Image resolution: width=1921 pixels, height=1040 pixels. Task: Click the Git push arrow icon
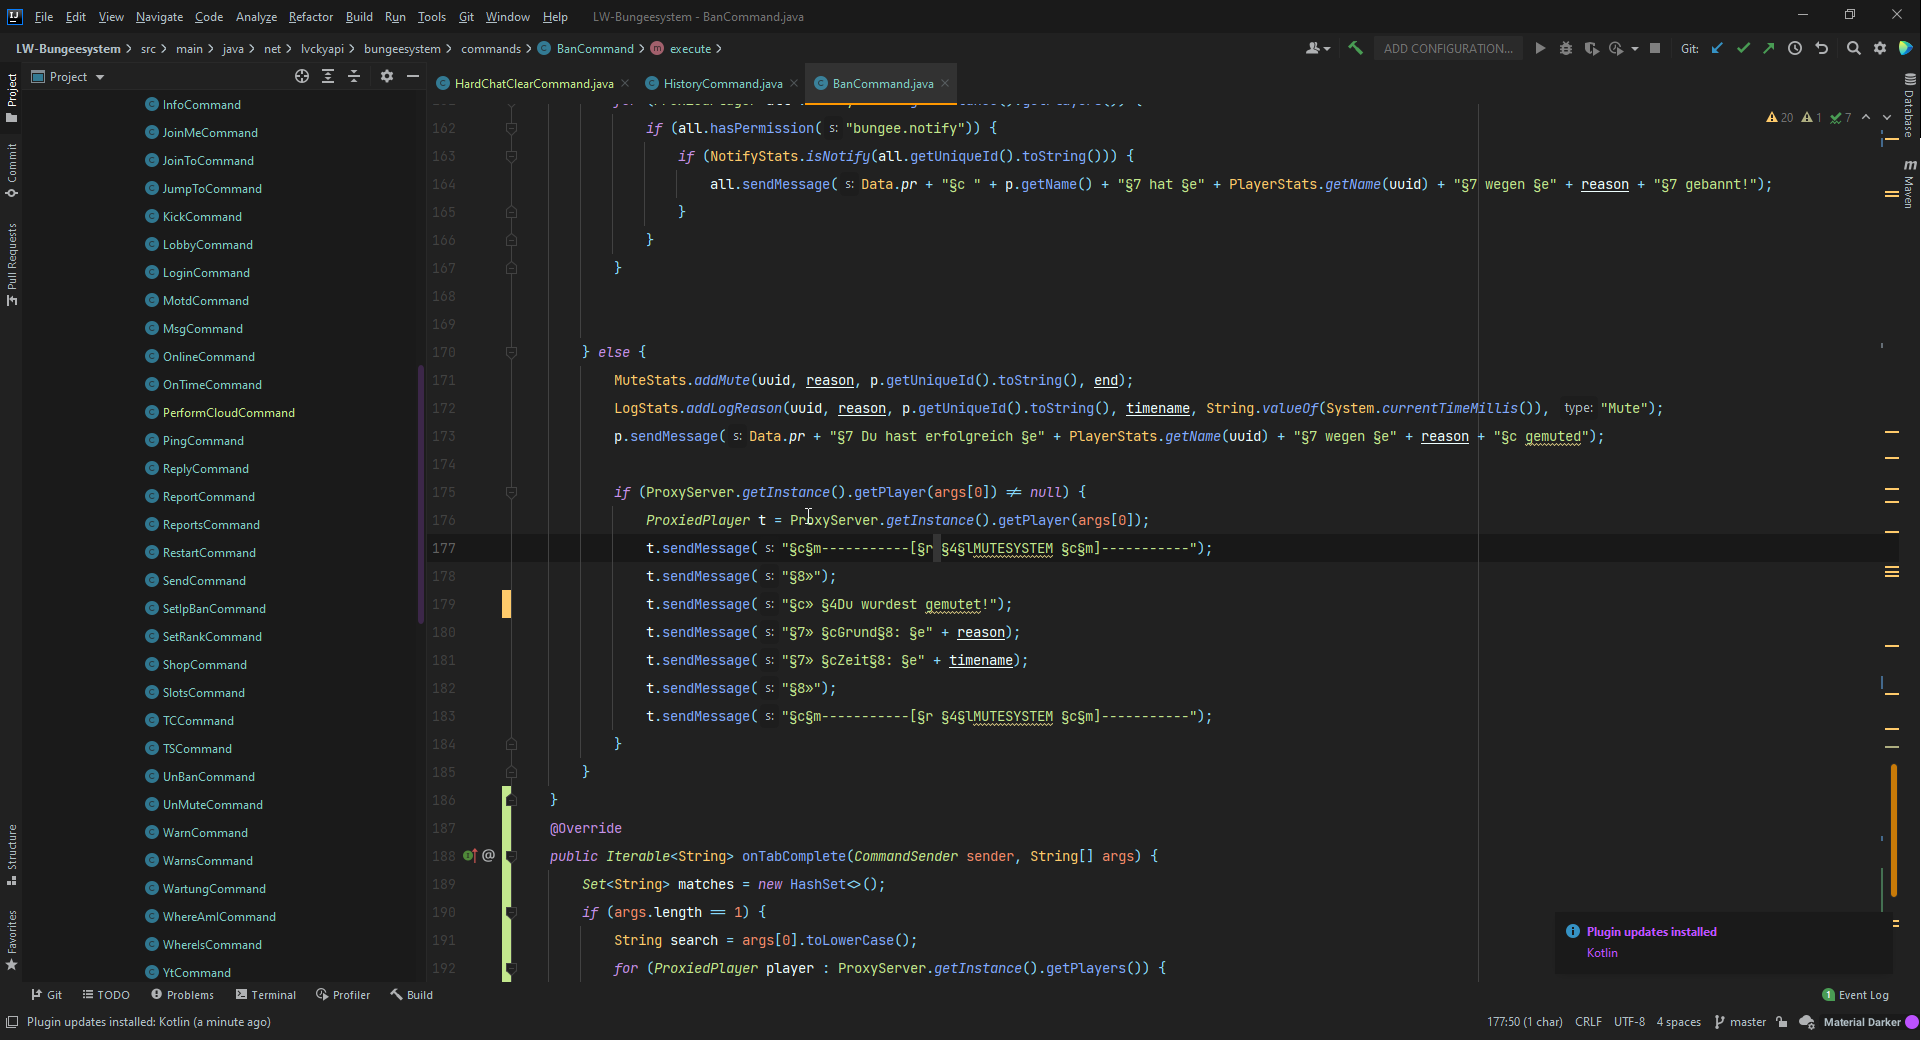click(x=1768, y=48)
